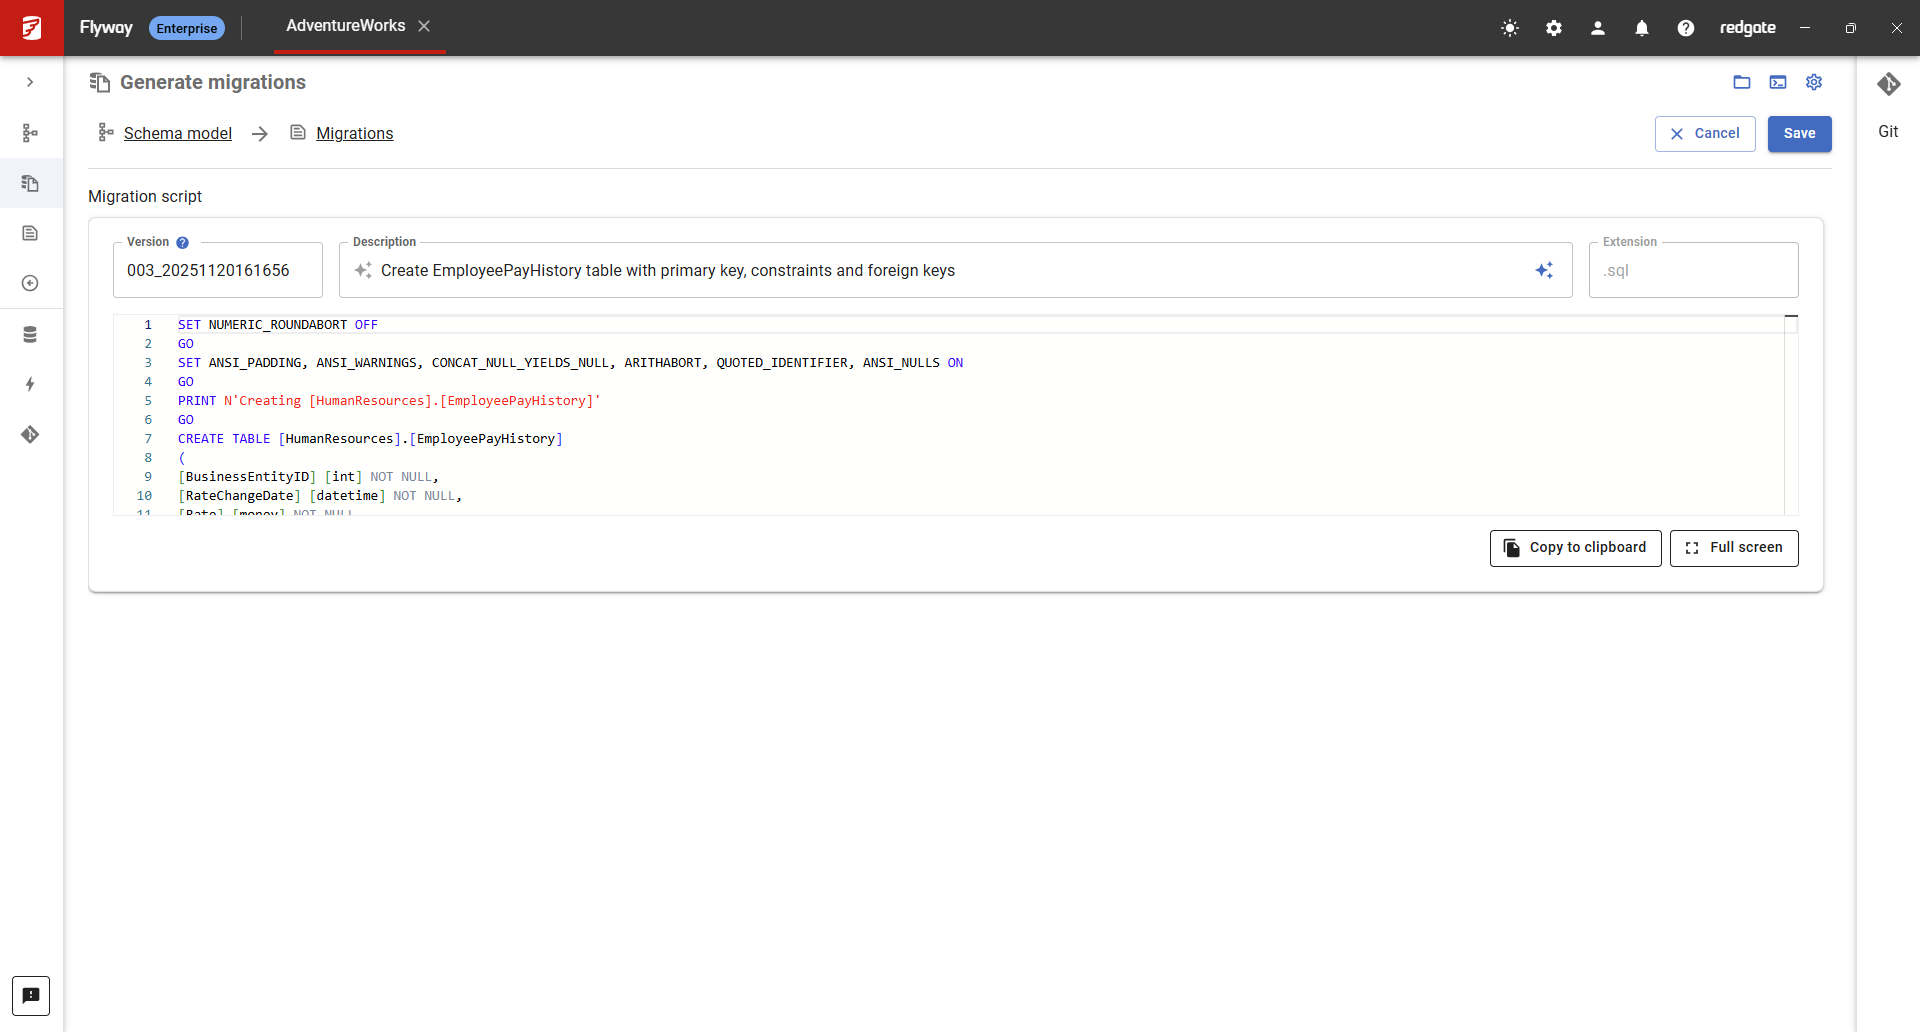
Task: Click the notifications bell icon
Action: point(1641,28)
